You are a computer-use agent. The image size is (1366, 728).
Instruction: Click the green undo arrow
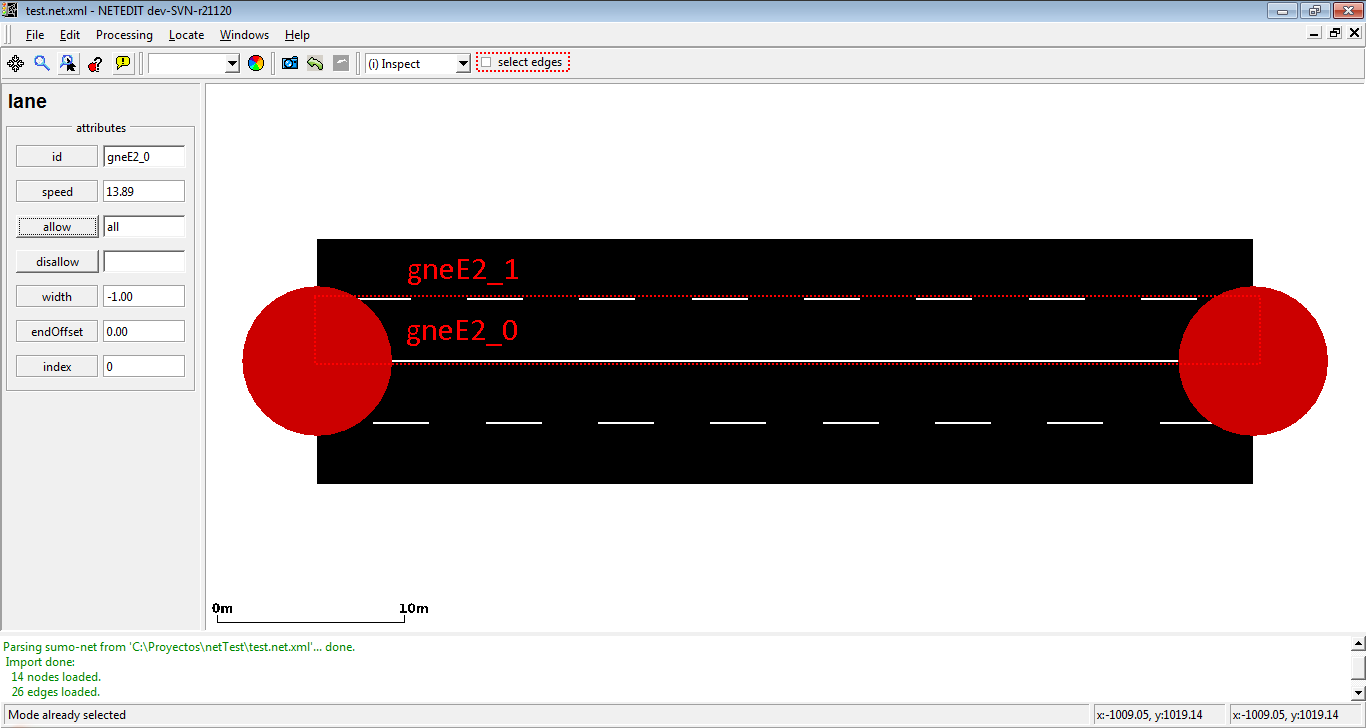tap(315, 63)
